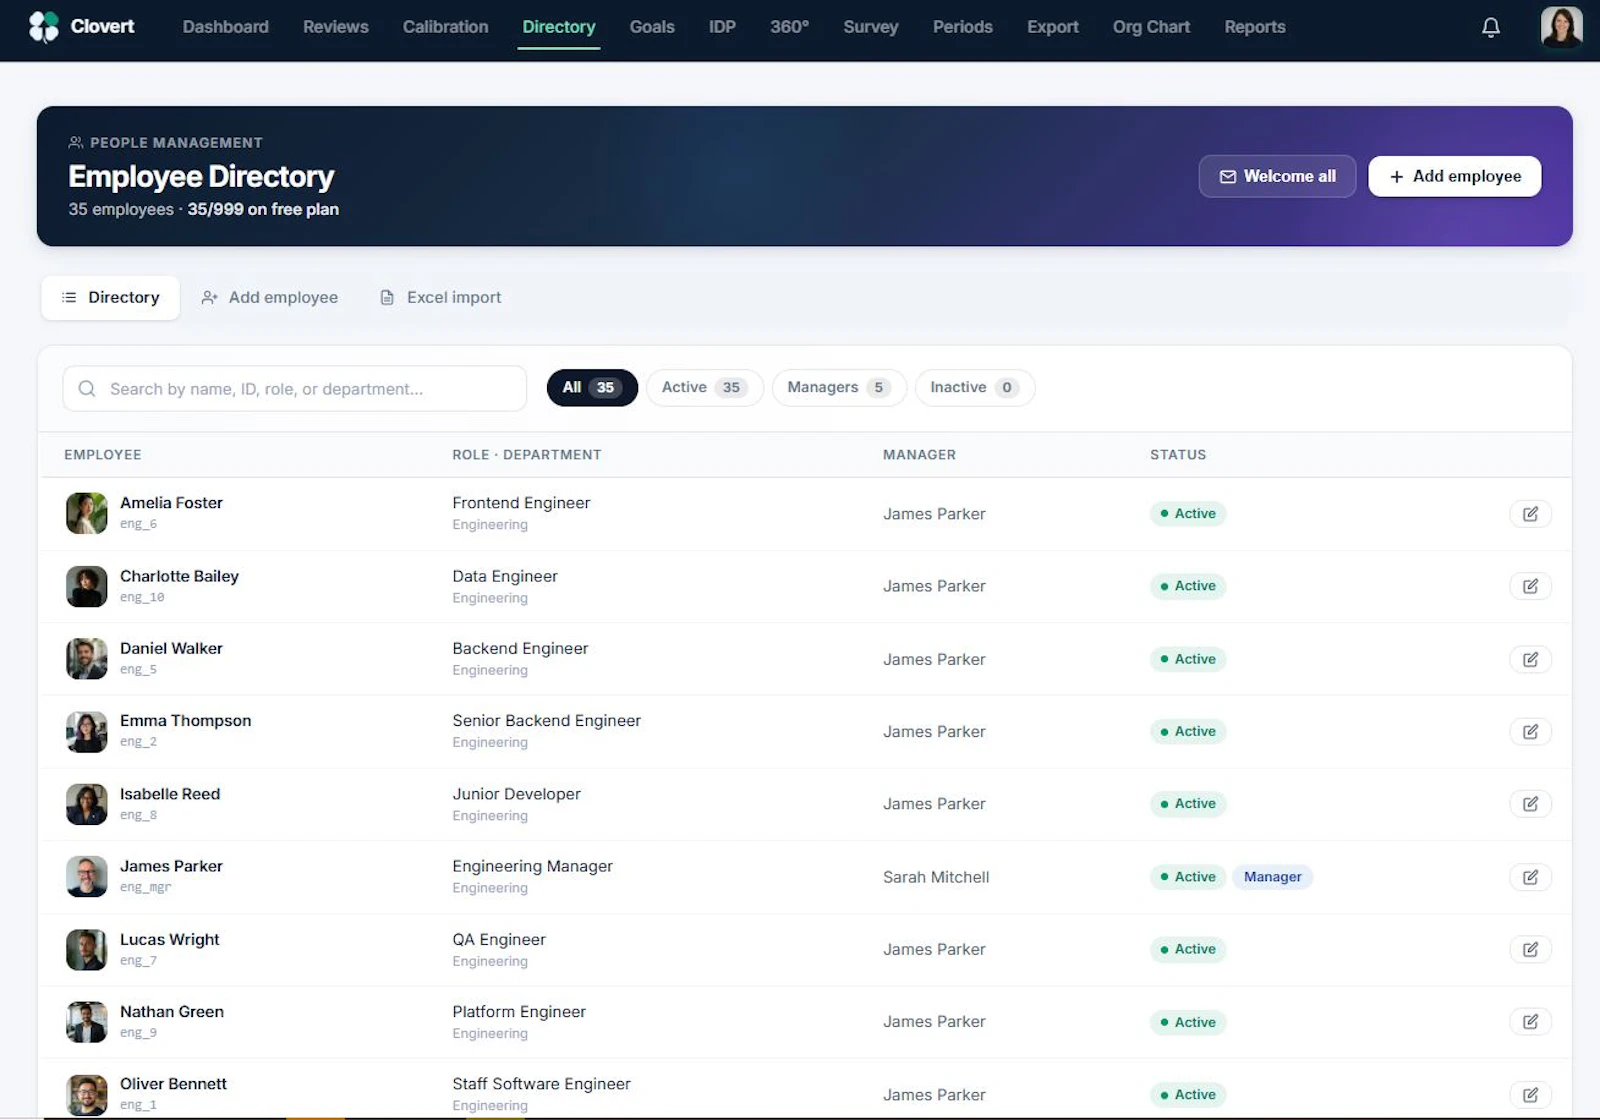The image size is (1600, 1120).
Task: Open the Goals page
Action: (652, 27)
